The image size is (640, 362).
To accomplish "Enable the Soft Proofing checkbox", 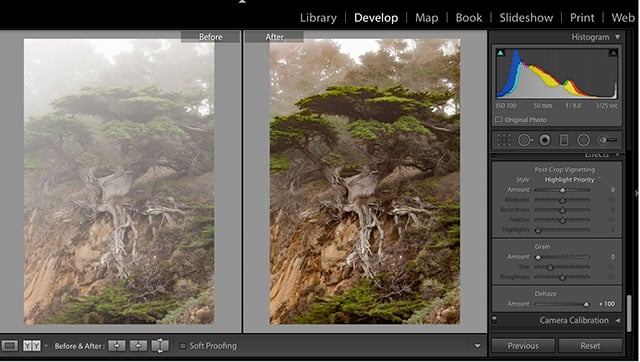I will click(x=182, y=346).
